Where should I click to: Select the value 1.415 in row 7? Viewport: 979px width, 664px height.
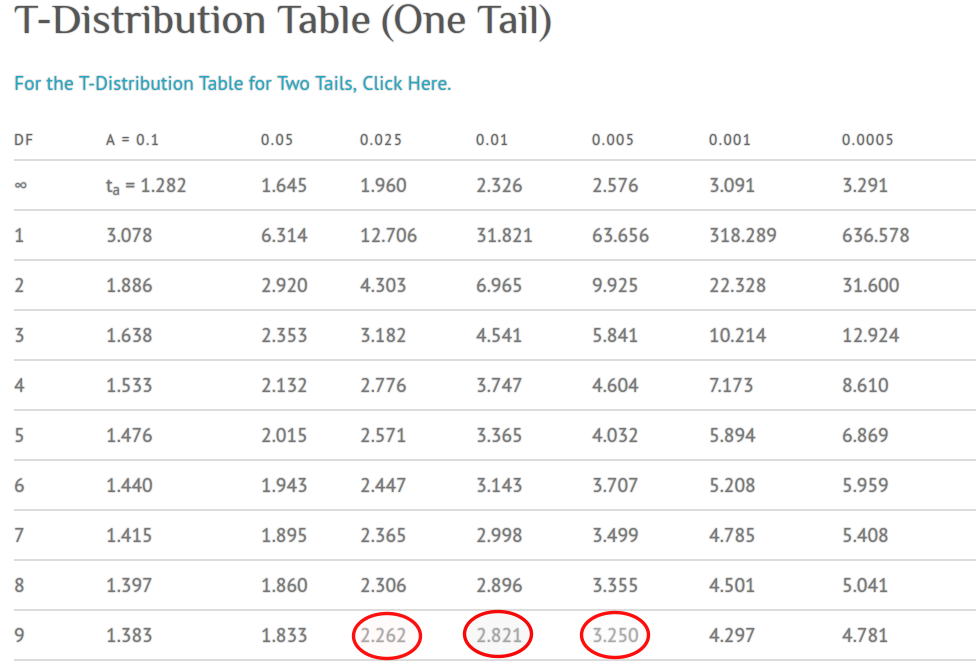click(129, 536)
